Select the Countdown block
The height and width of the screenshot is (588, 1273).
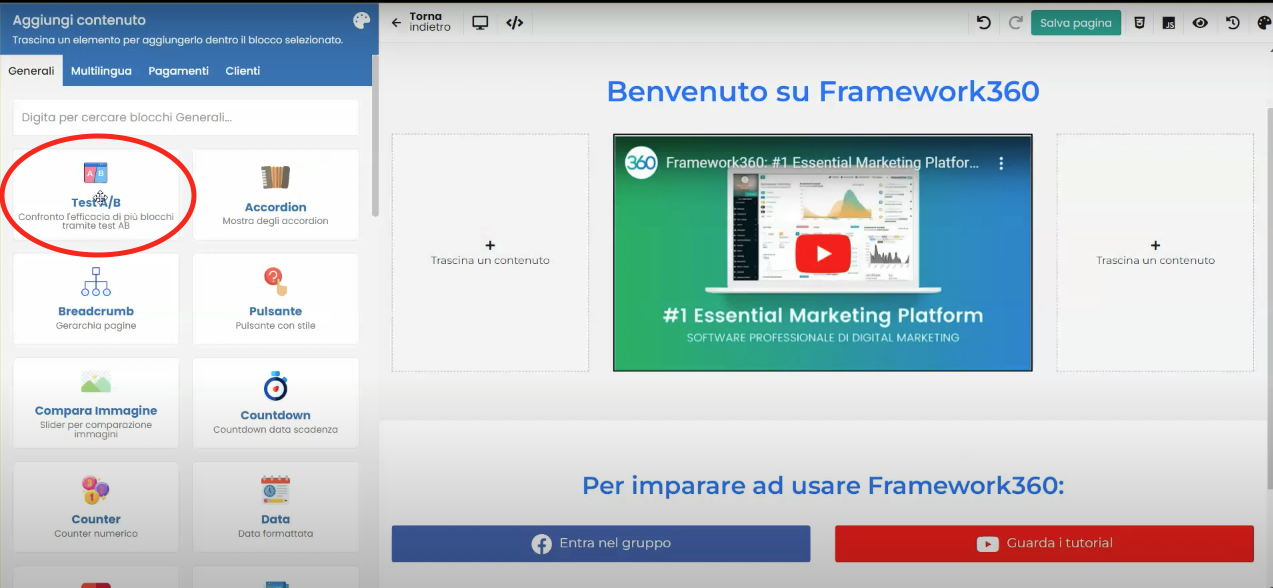[x=275, y=403]
